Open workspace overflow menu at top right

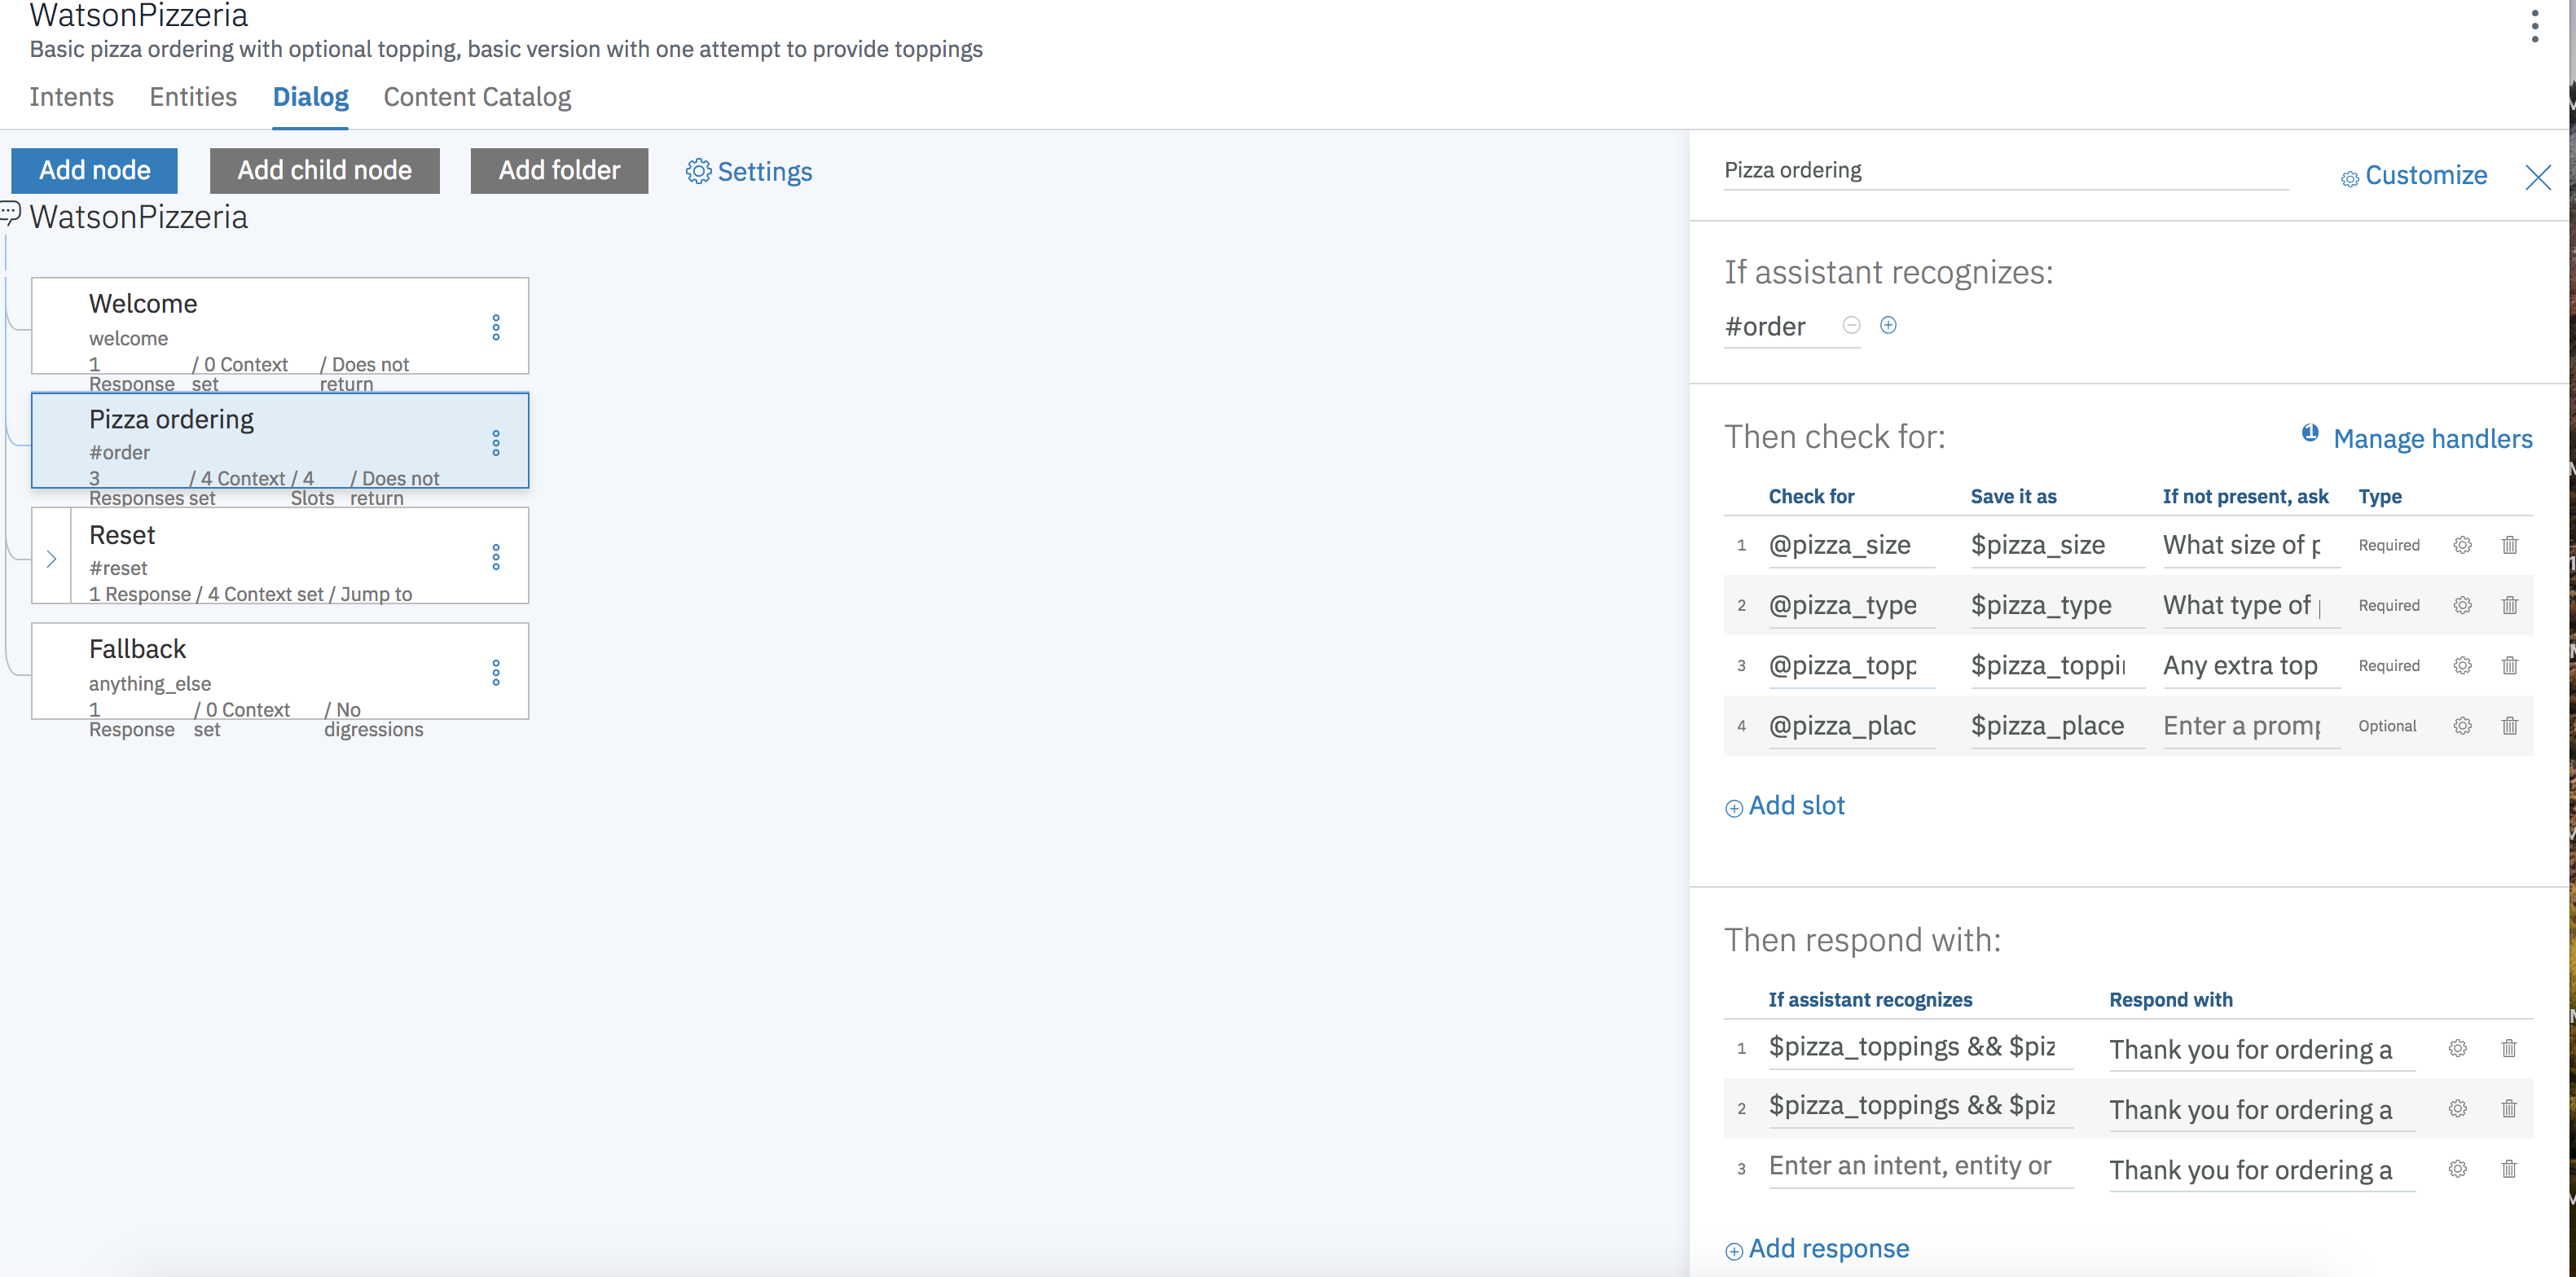(2534, 26)
